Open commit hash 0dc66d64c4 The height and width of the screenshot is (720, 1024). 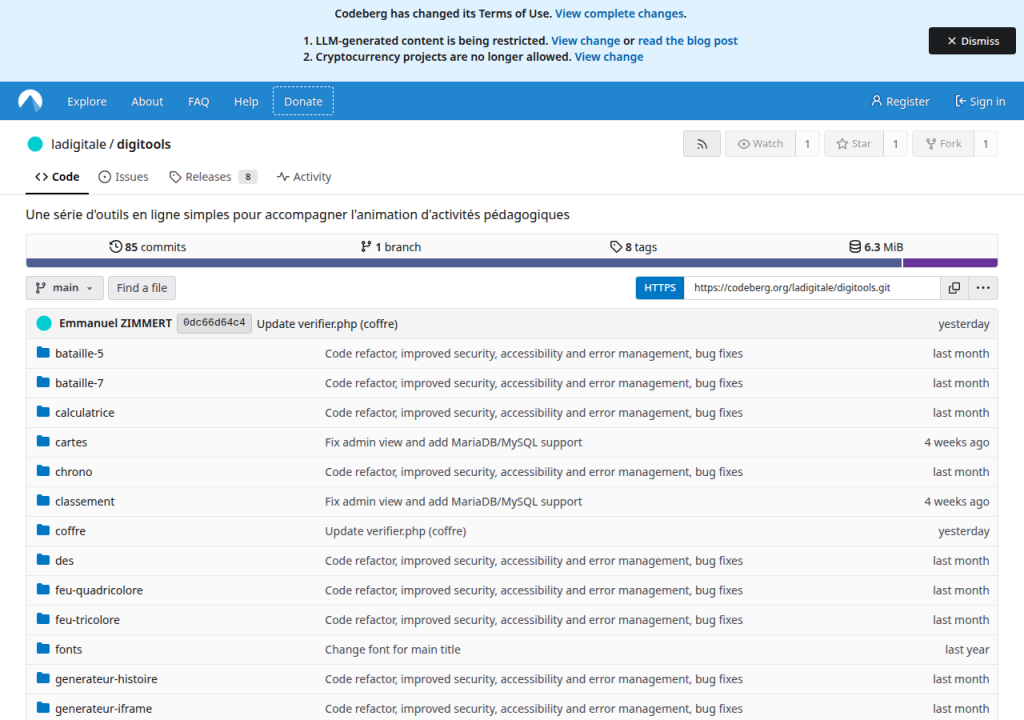point(214,323)
